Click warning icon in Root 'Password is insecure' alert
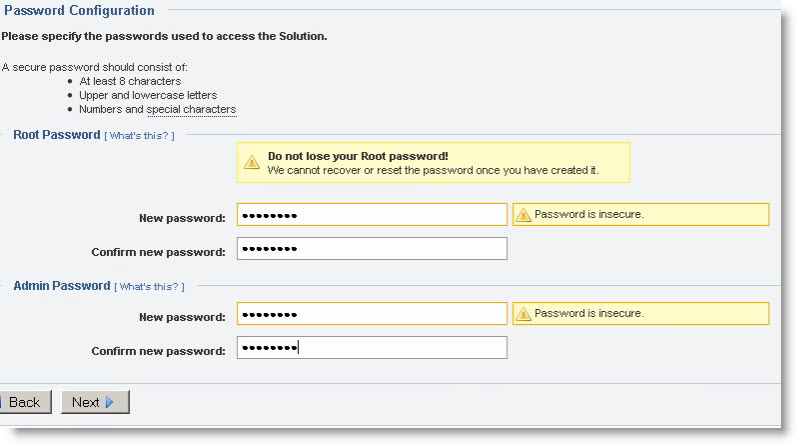The width and height of the screenshot is (797, 444). pyautogui.click(x=523, y=215)
